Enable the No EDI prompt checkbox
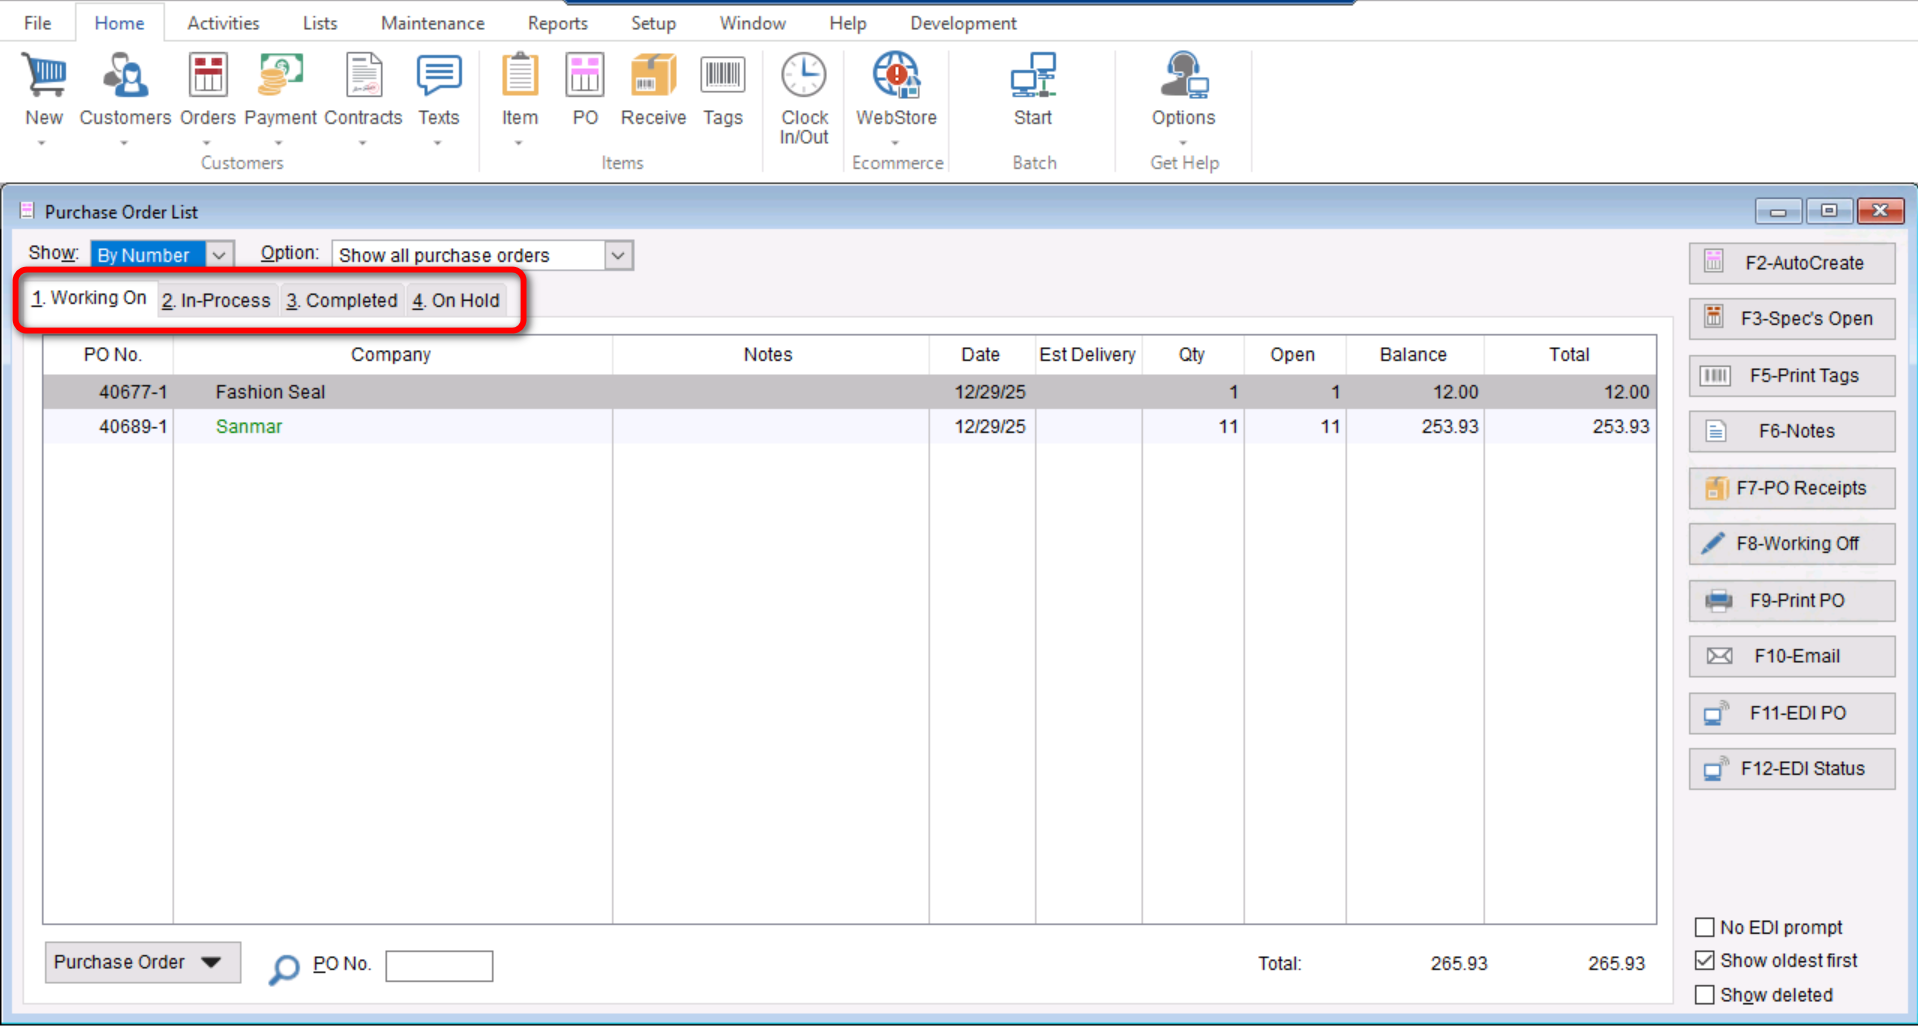Screen dimensions: 1918x1026 tap(1705, 927)
